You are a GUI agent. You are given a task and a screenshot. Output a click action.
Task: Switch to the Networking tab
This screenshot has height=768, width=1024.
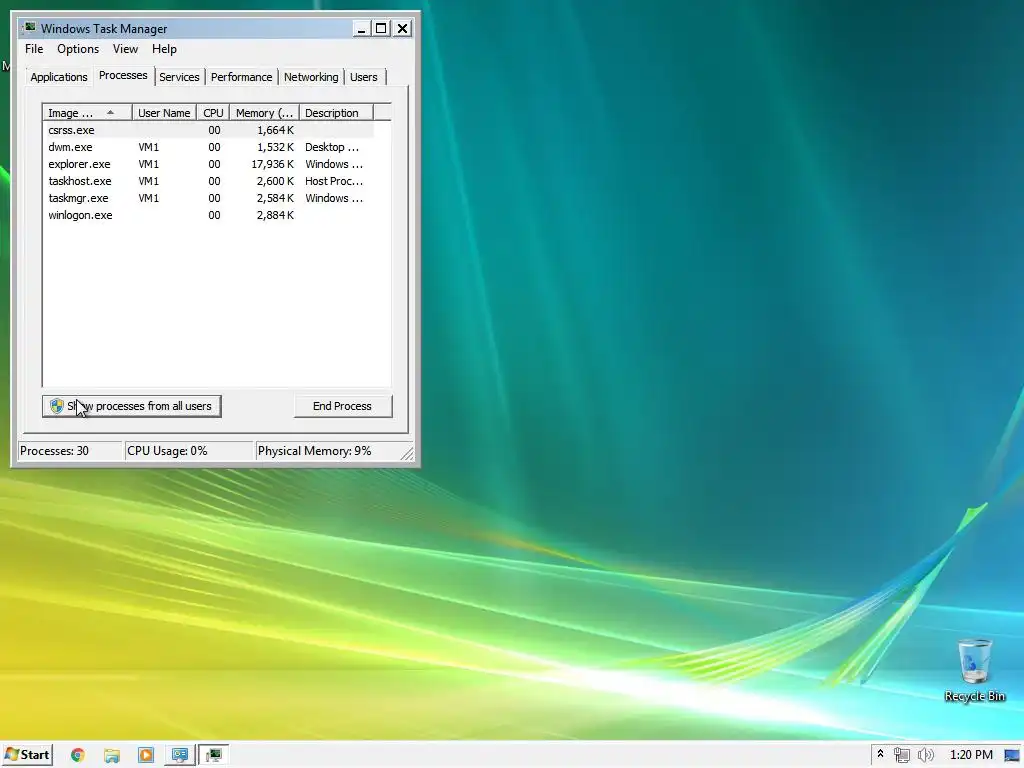coord(311,77)
